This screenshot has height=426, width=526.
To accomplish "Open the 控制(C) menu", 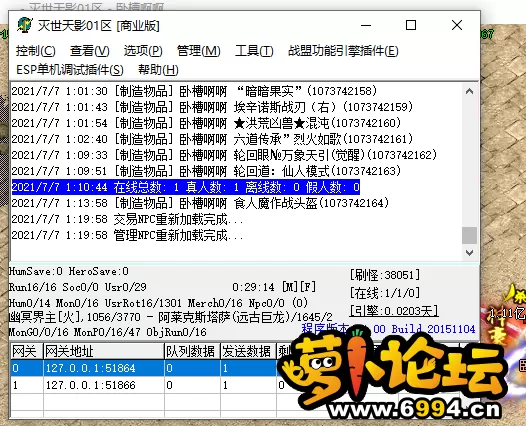I will point(36,51).
